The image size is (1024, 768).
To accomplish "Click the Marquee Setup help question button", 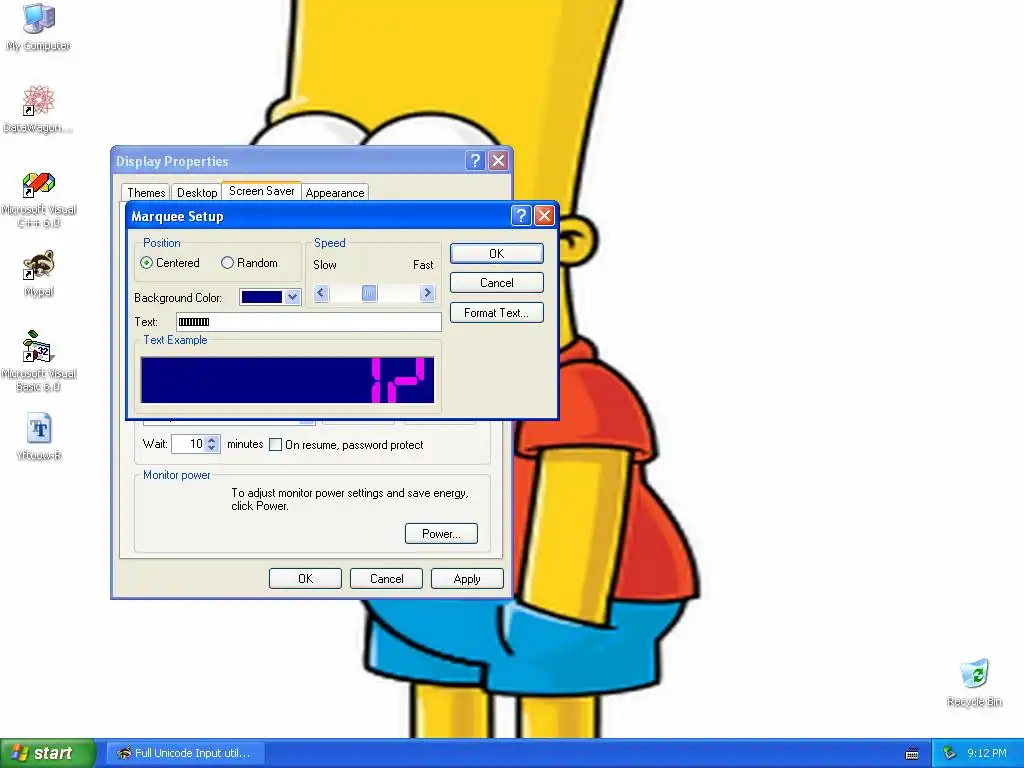I will (520, 216).
